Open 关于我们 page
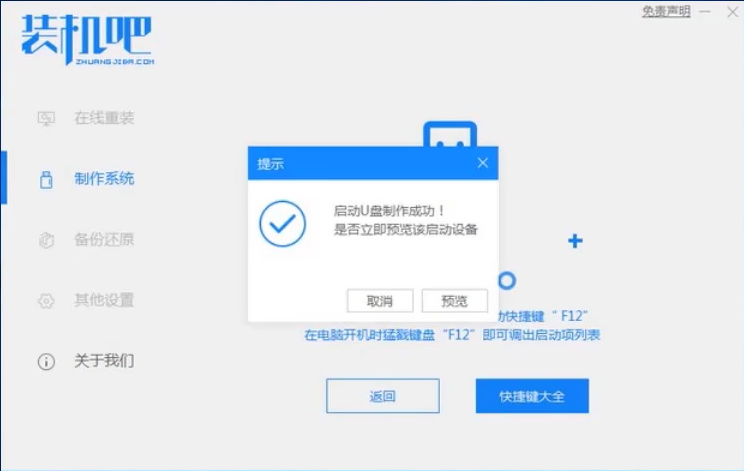 104,361
